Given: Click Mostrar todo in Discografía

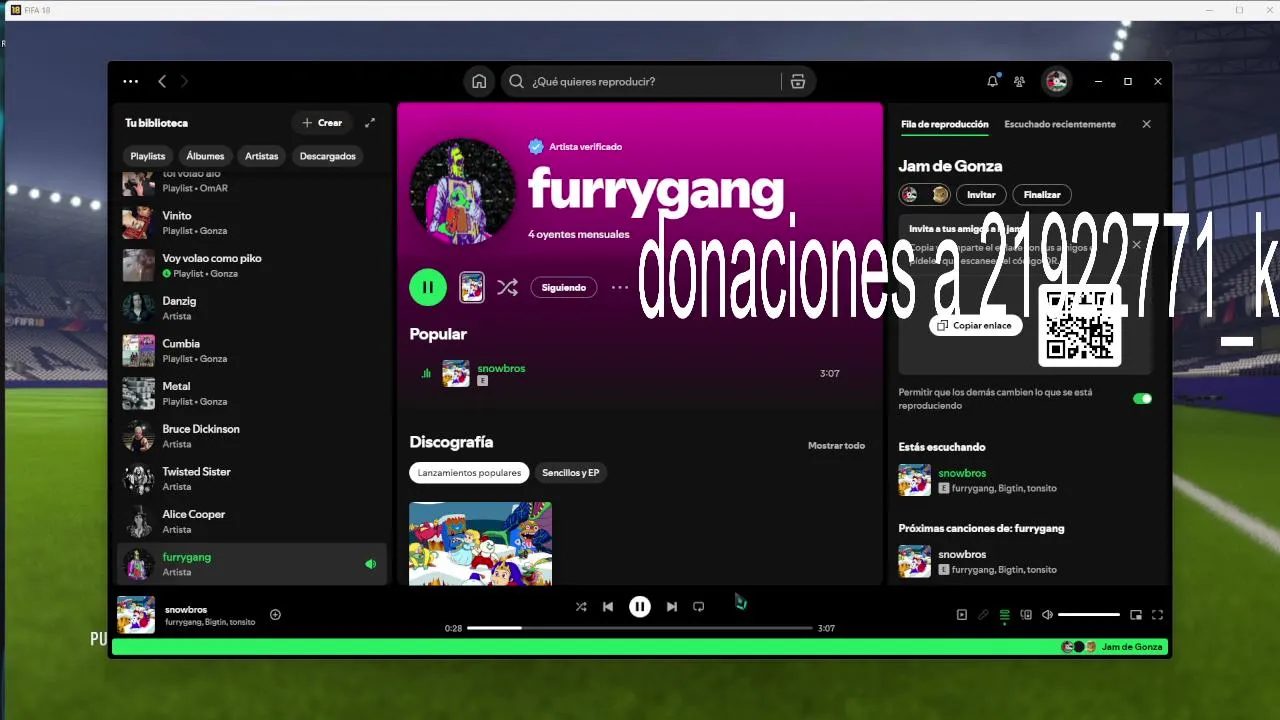Looking at the screenshot, I should point(836,445).
